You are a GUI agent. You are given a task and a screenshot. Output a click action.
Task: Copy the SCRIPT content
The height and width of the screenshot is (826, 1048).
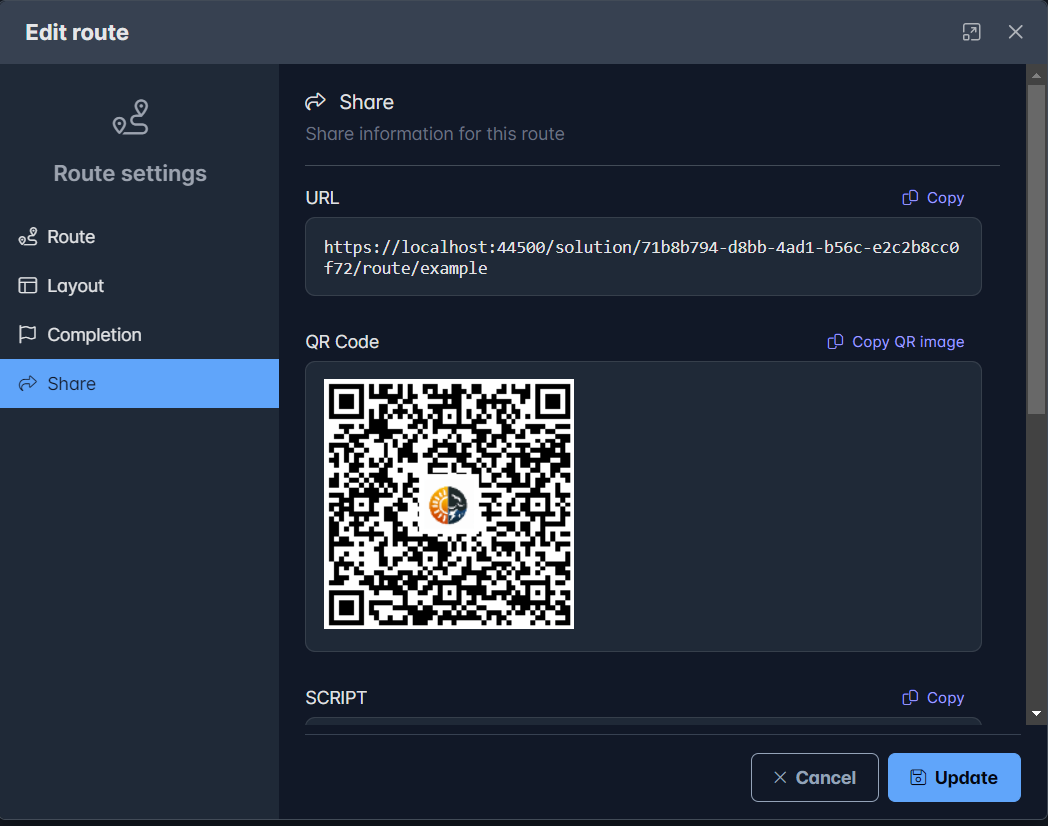coord(933,698)
